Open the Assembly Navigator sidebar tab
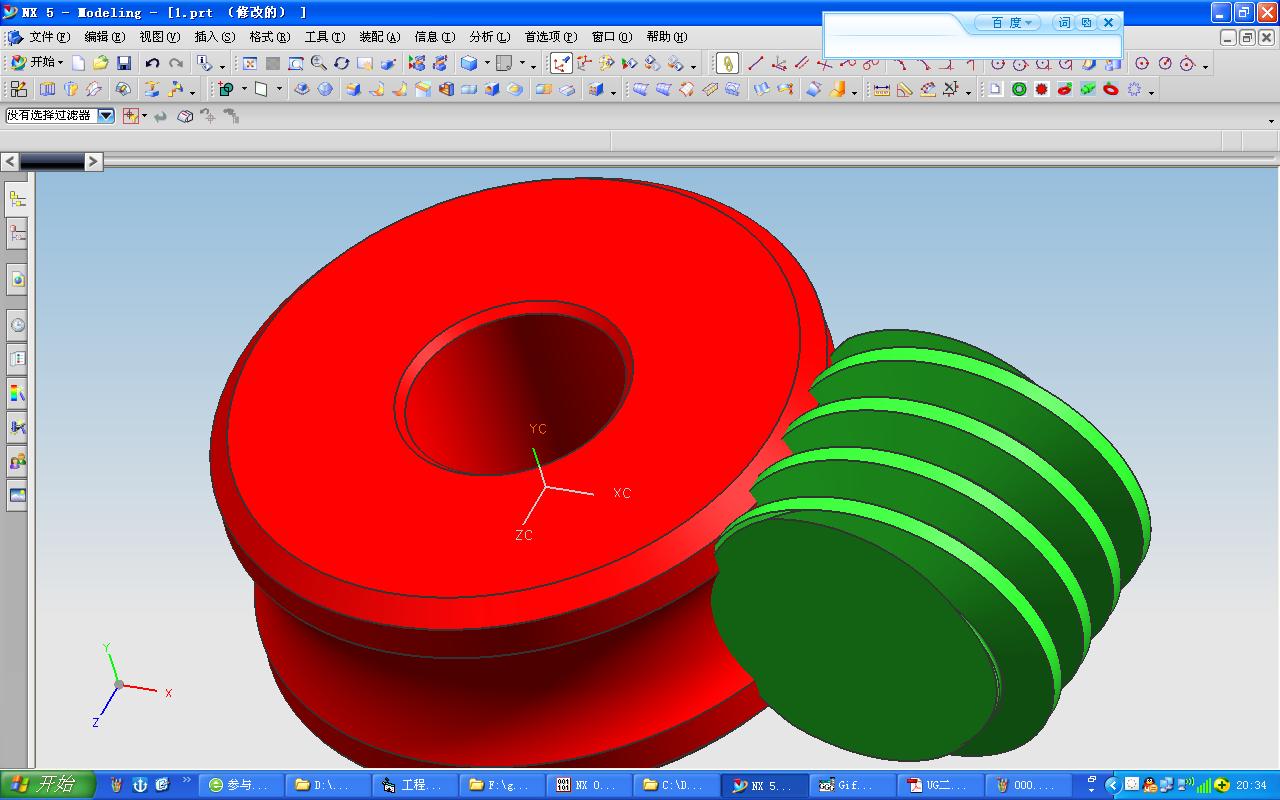The height and width of the screenshot is (800, 1280). 17,199
